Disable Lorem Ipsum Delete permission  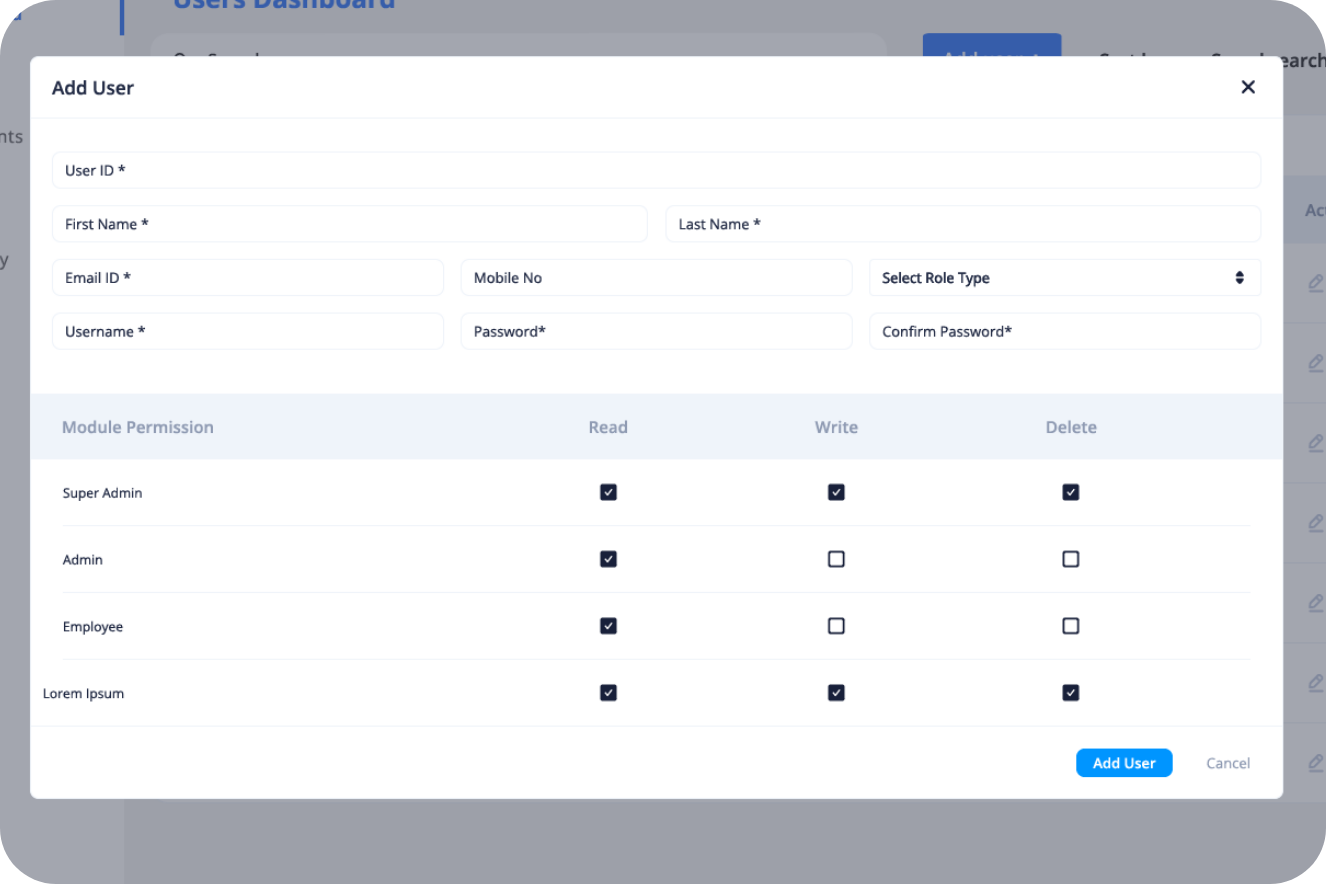point(1070,693)
